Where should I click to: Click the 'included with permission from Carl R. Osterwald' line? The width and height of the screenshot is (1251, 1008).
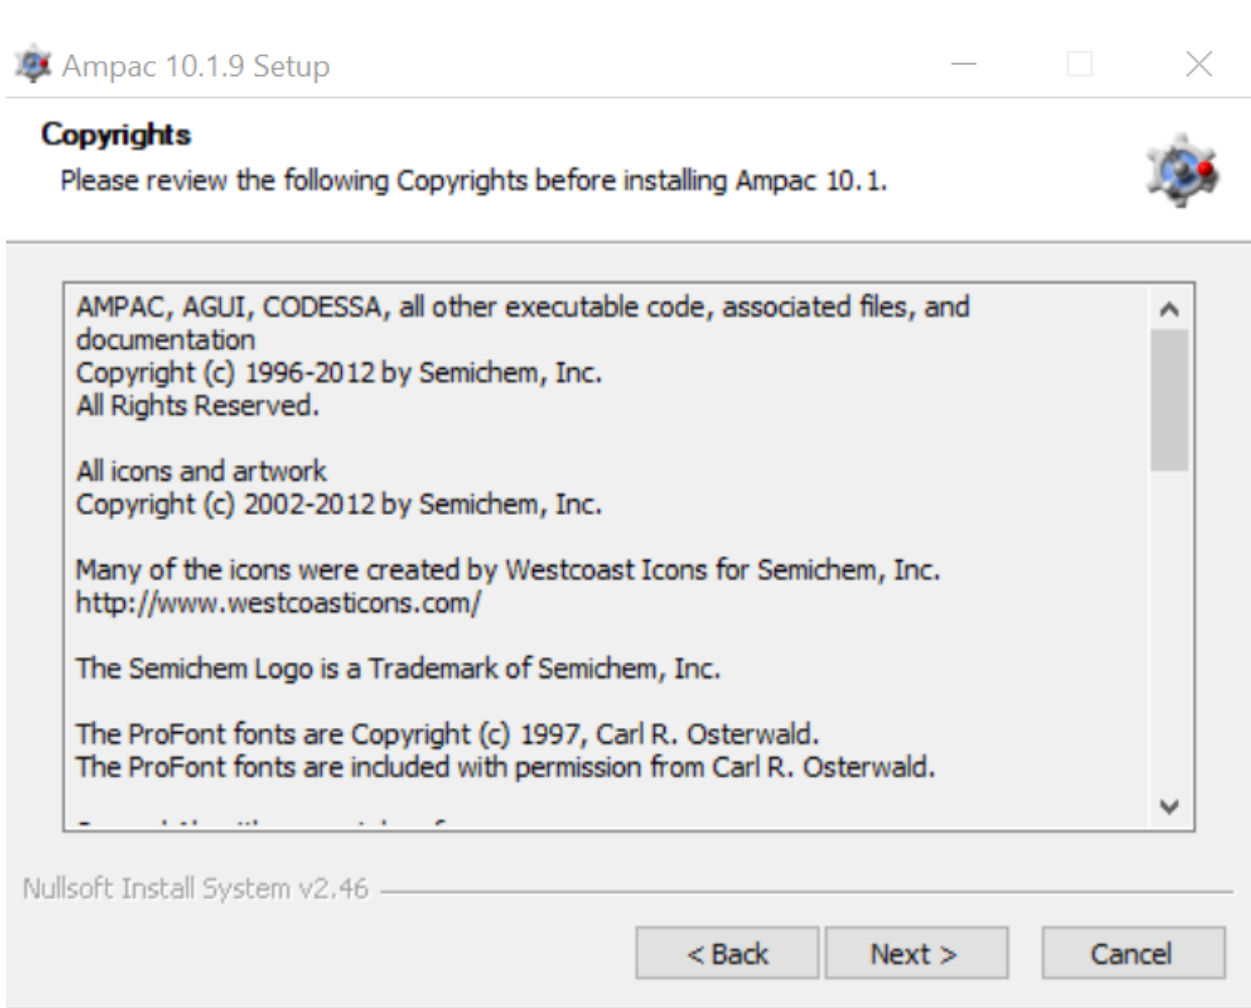click(505, 767)
